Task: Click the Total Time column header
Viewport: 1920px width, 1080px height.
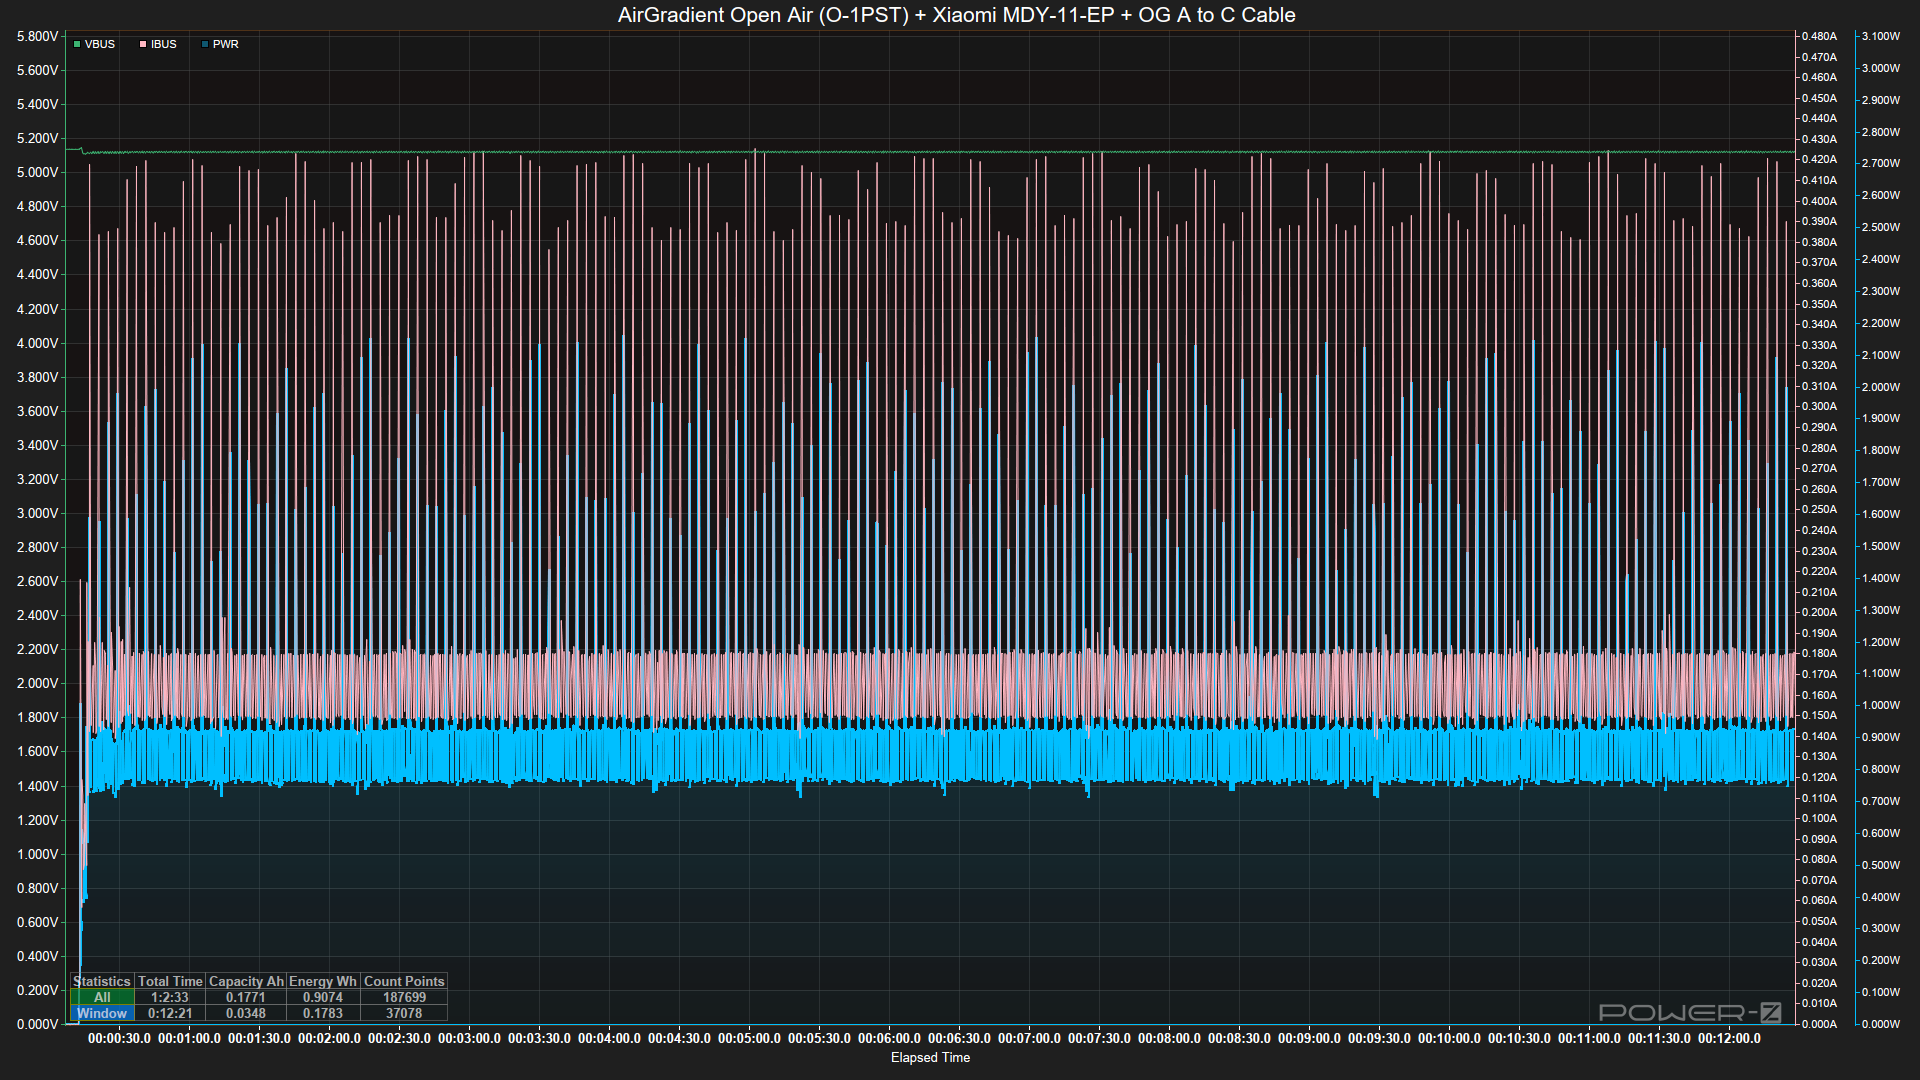Action: 170,981
